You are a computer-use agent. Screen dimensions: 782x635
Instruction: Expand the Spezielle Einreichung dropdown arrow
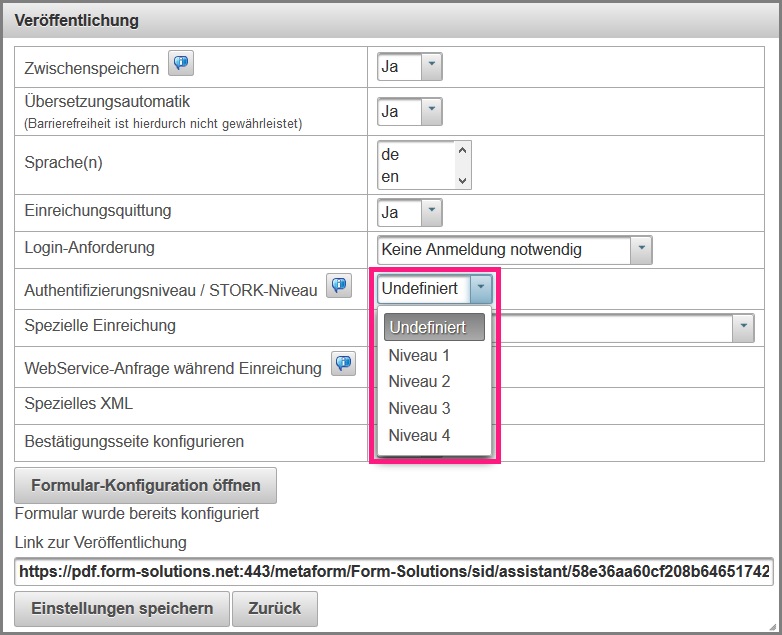pyautogui.click(x=743, y=327)
